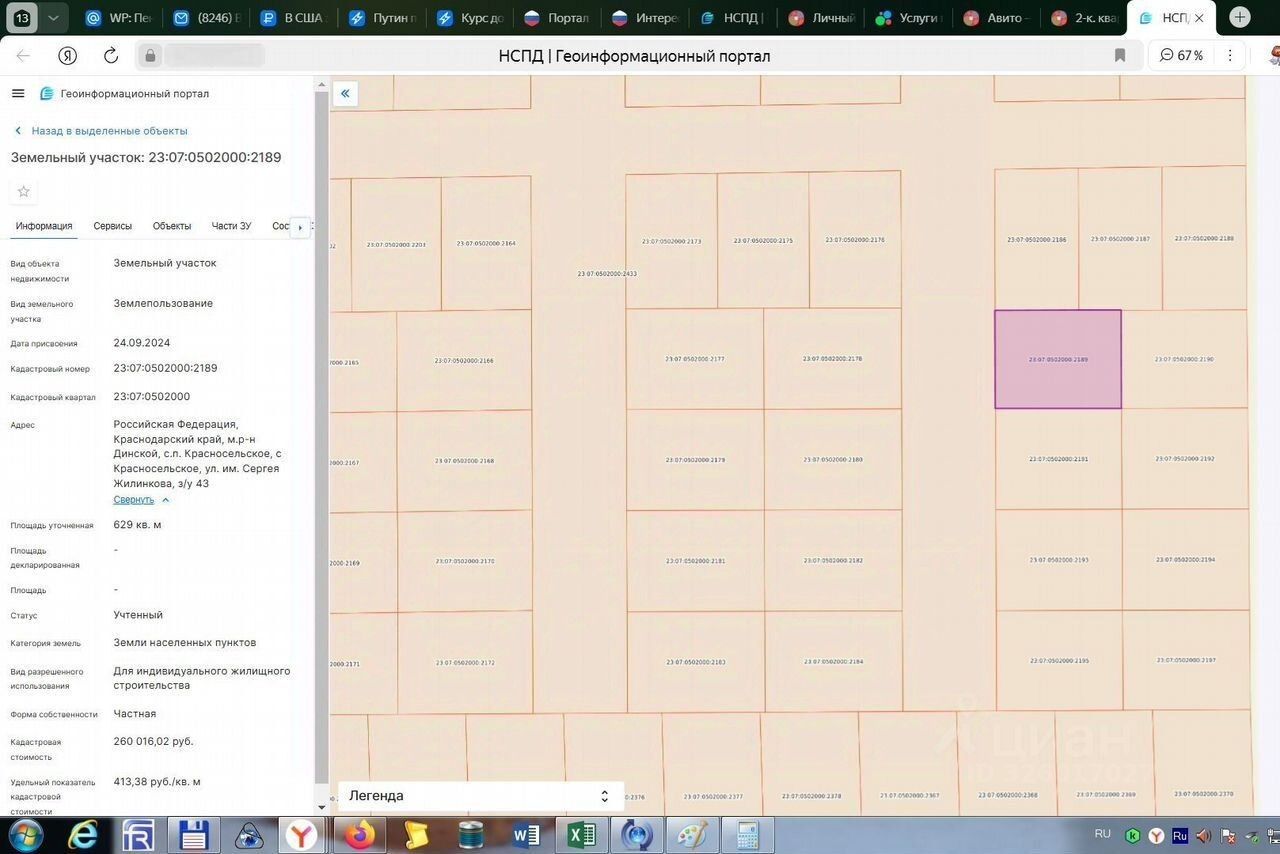Image resolution: width=1280 pixels, height=854 pixels.
Task: Select parcel 23:07:0502000:2184 on the map
Action: [833, 662]
